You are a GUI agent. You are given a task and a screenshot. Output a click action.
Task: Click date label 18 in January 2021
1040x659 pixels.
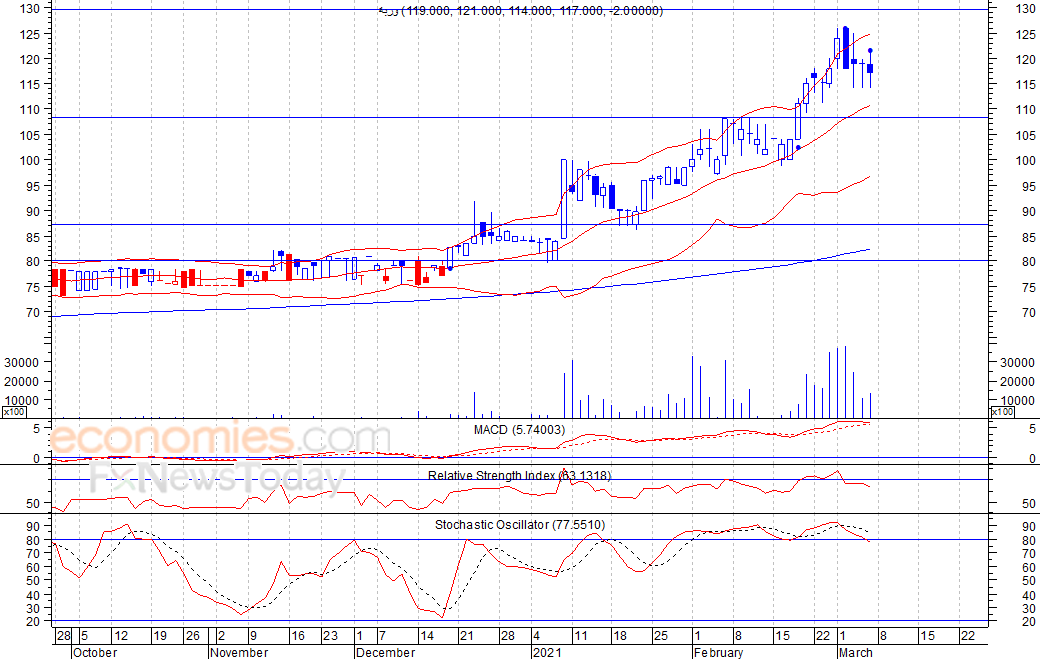619,636
